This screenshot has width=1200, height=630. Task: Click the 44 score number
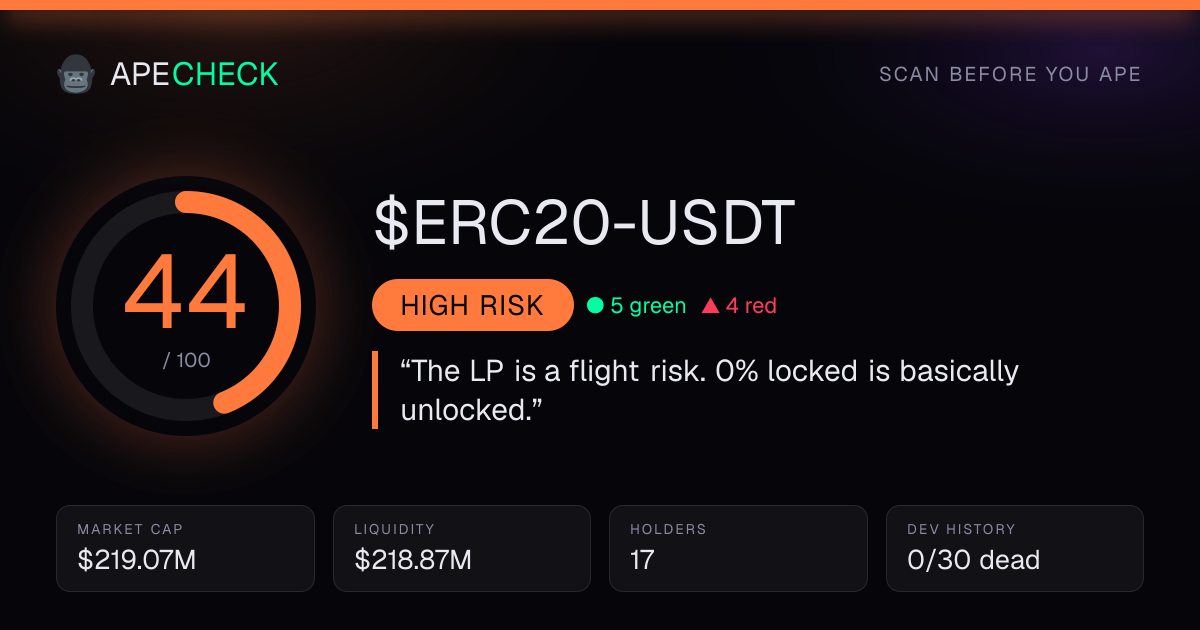click(x=185, y=294)
